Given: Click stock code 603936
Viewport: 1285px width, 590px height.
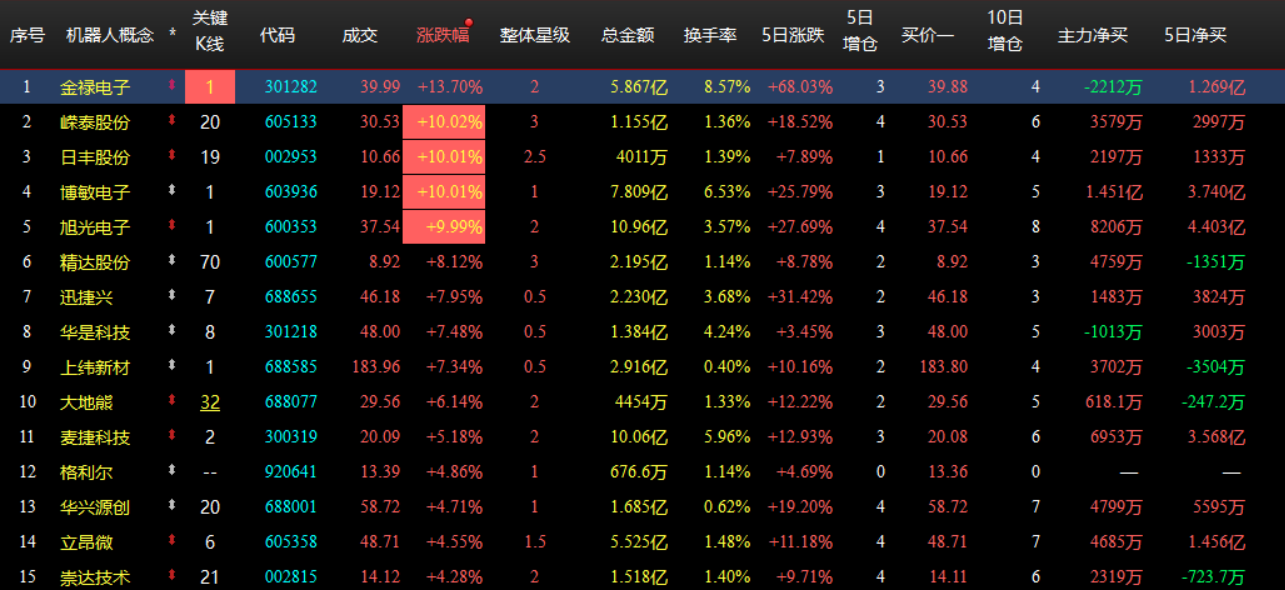Looking at the screenshot, I should coord(291,192).
